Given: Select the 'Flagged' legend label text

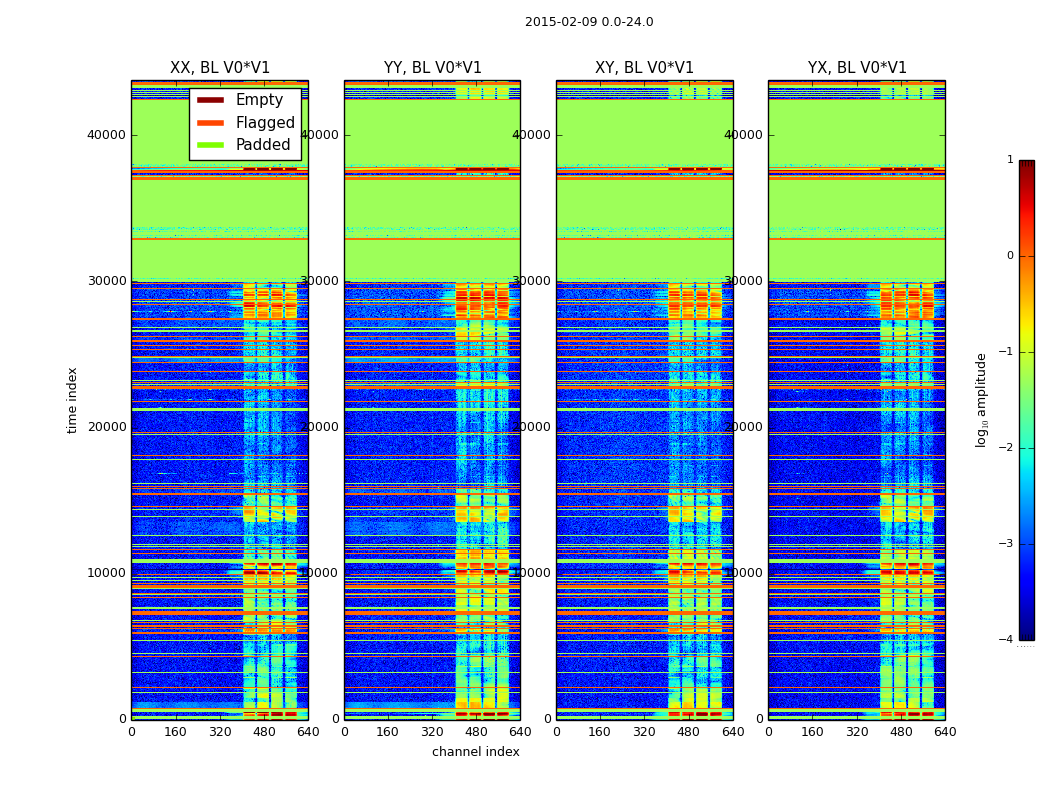Looking at the screenshot, I should [x=265, y=123].
